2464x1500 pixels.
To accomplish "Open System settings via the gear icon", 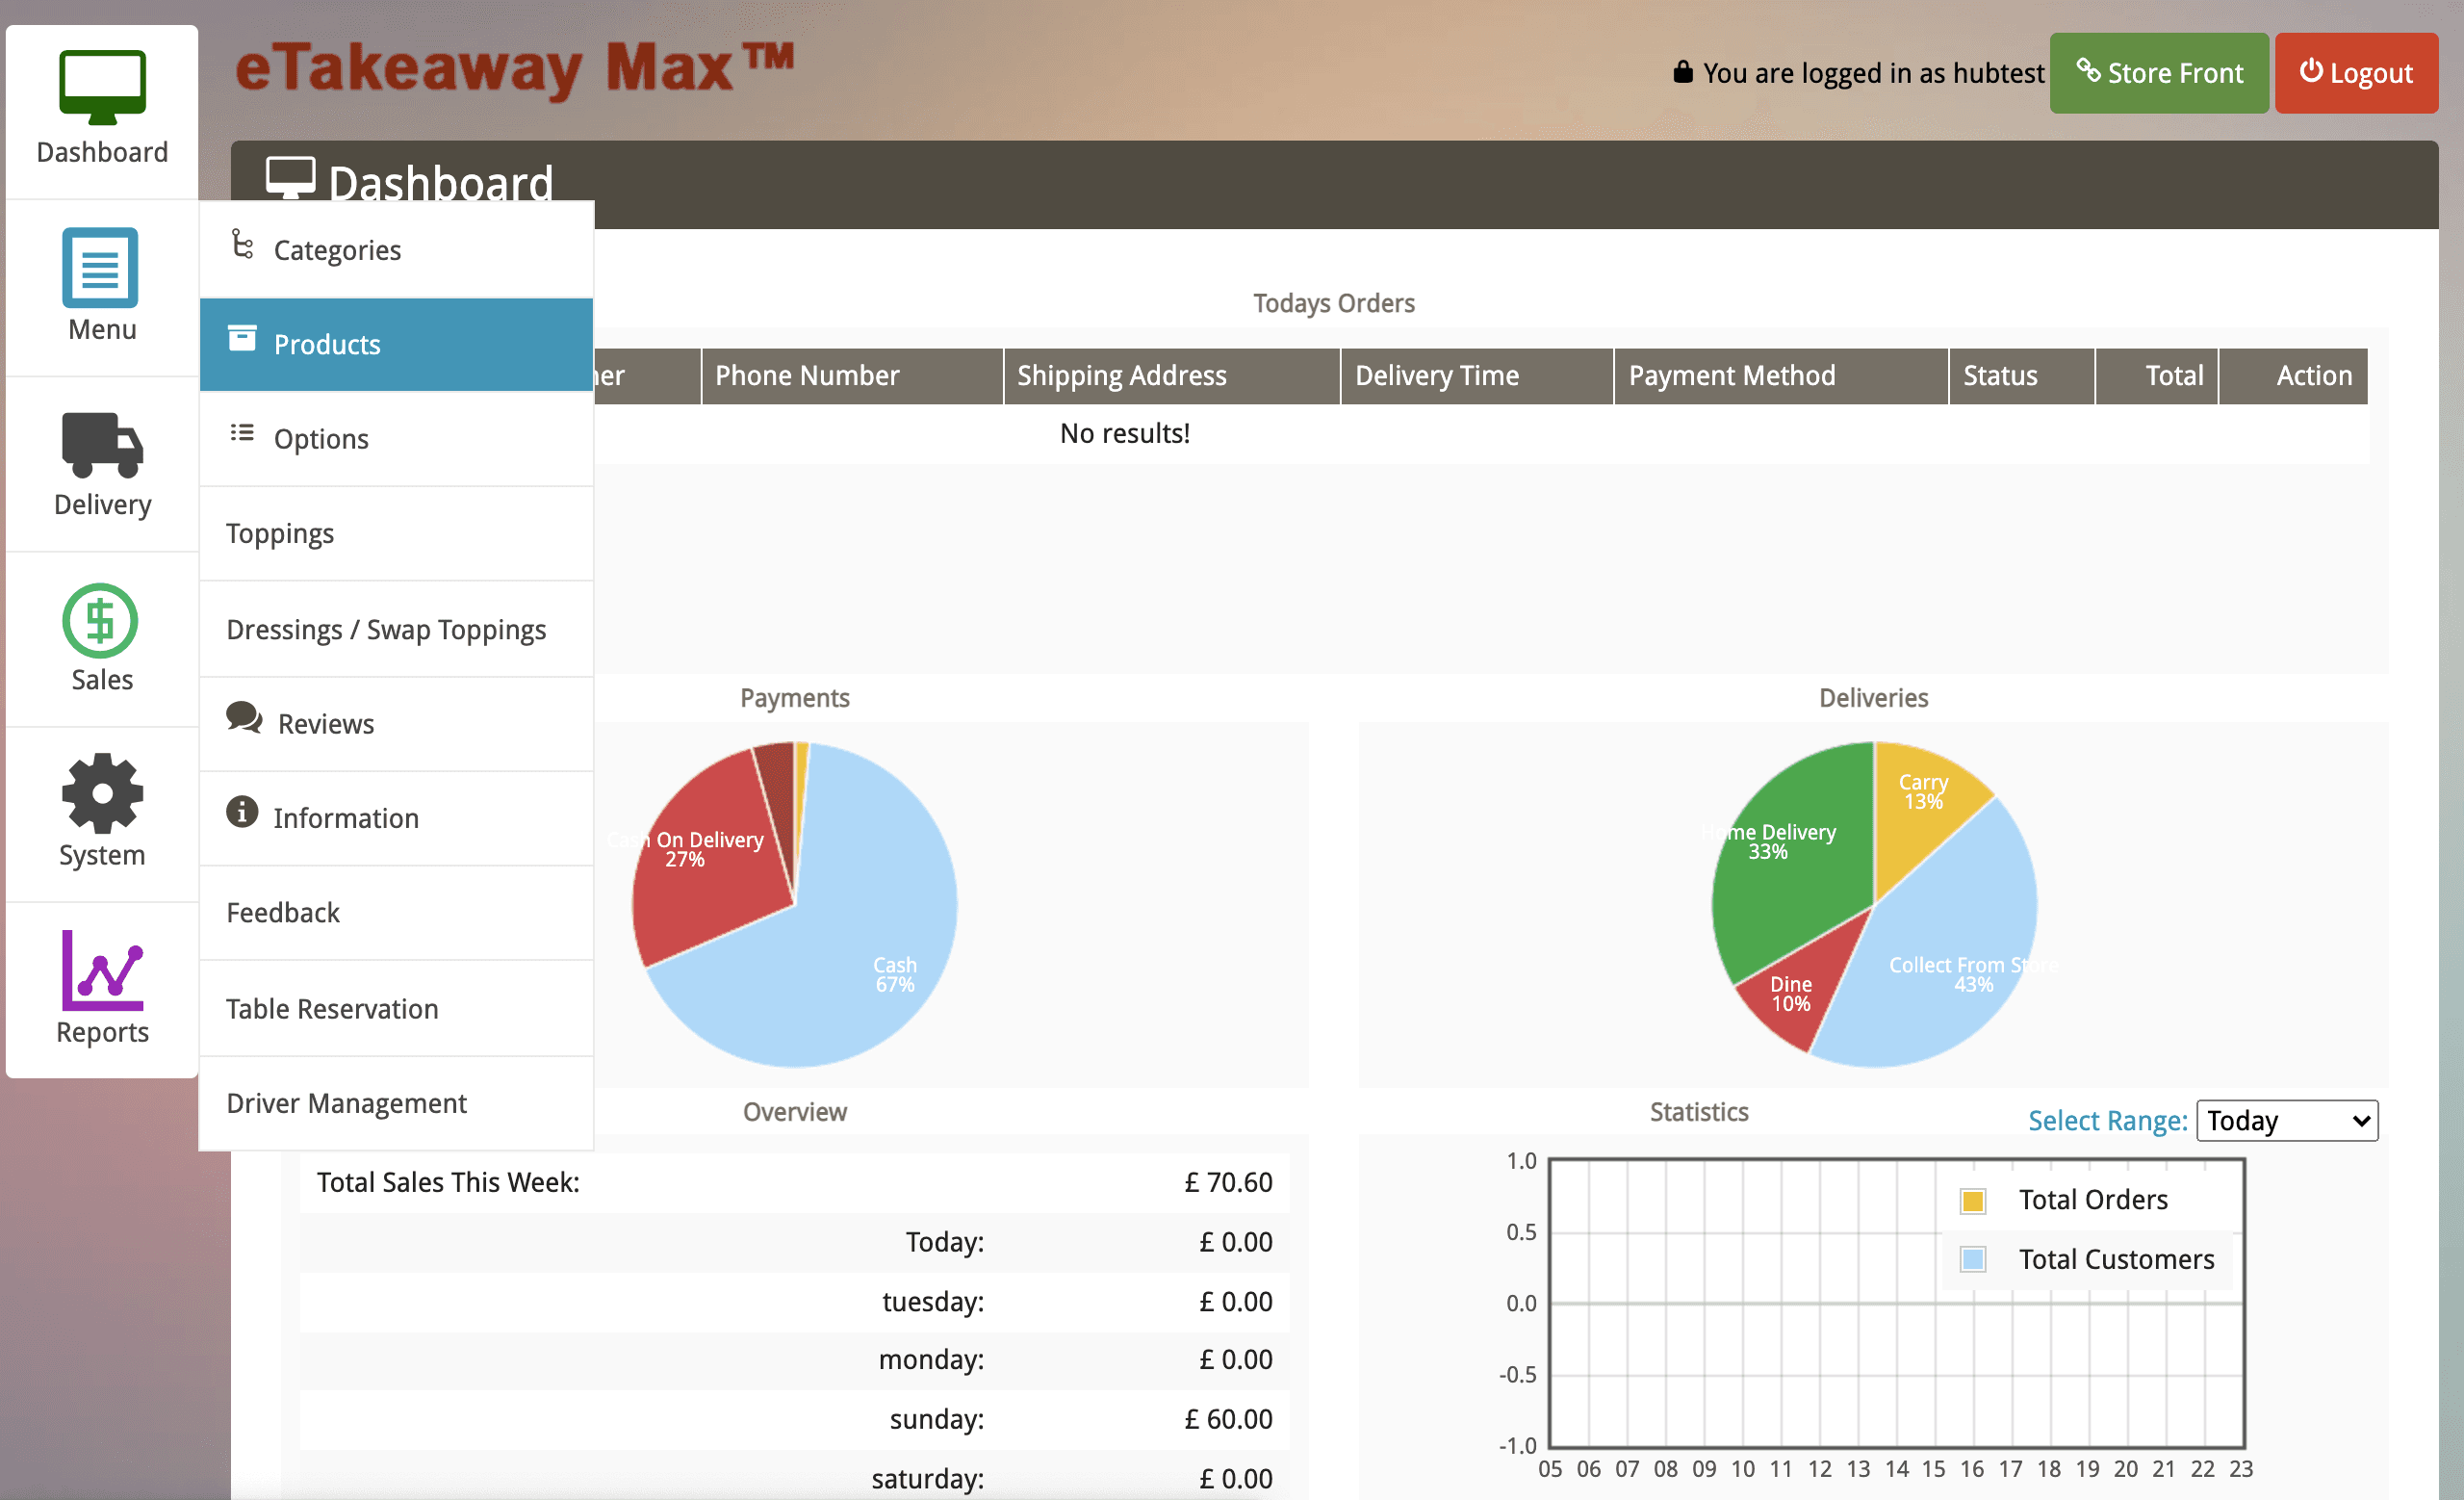I will (x=101, y=794).
